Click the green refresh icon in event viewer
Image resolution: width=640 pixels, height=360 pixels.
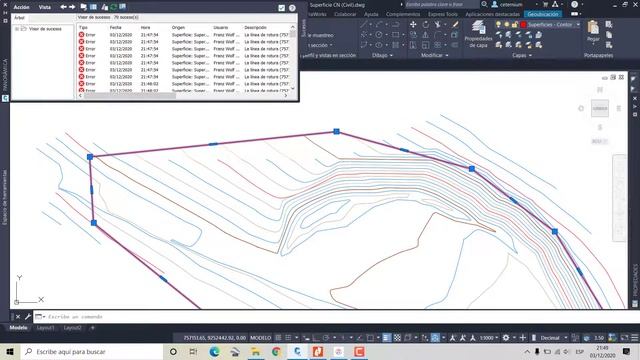coord(113,7)
